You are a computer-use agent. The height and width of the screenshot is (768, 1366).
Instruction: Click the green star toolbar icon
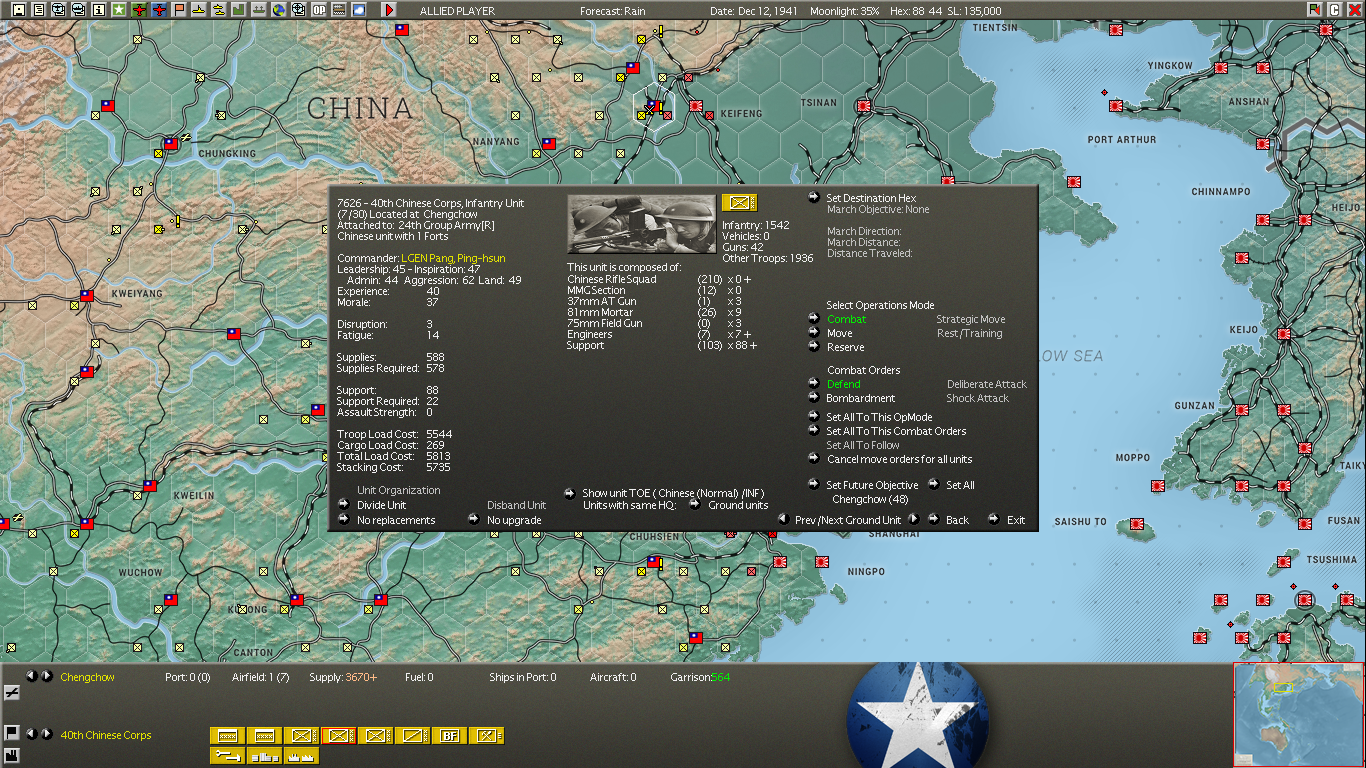pyautogui.click(x=119, y=10)
